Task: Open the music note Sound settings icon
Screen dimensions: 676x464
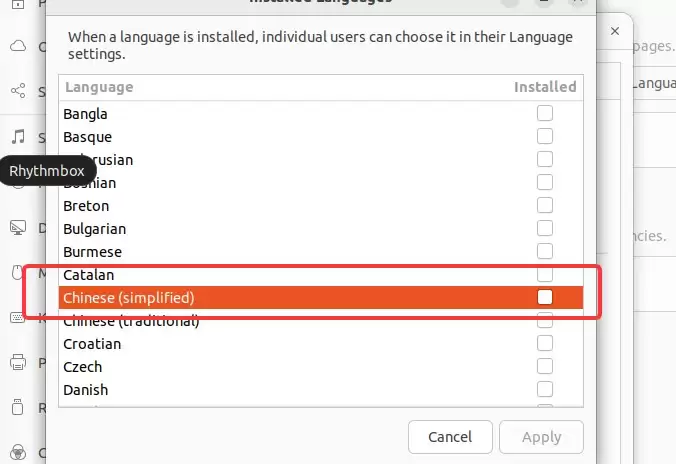Action: (18, 137)
